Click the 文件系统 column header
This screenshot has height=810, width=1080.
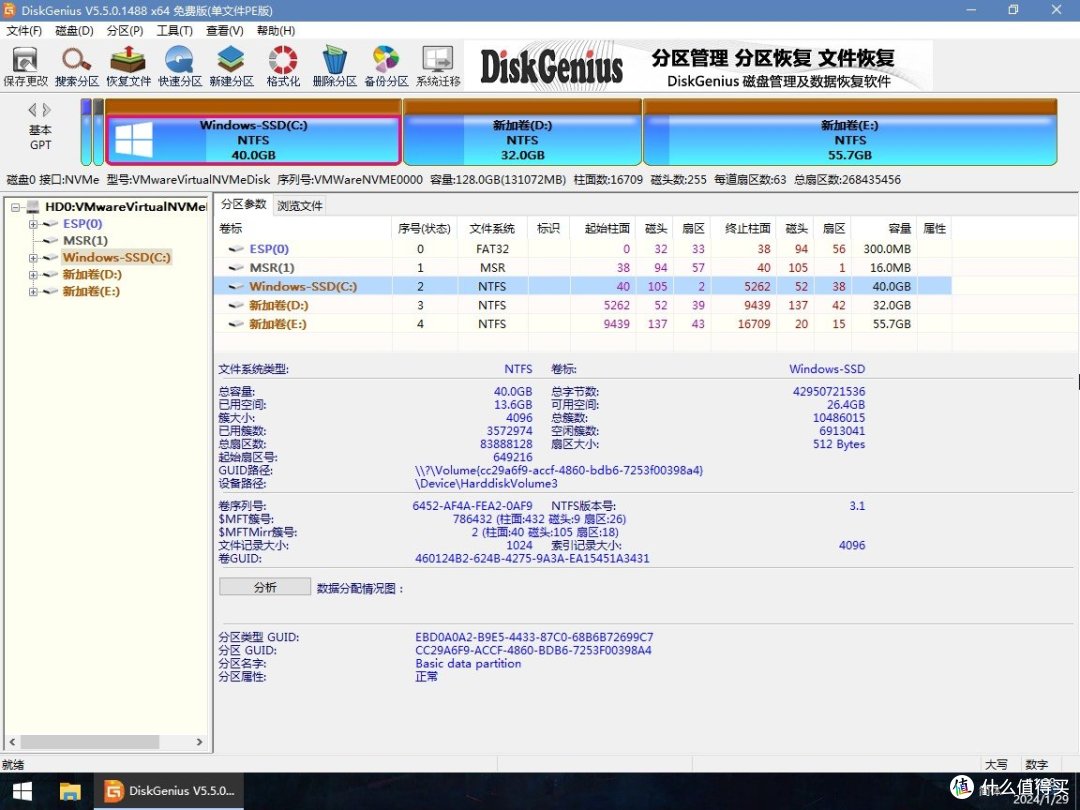[492, 228]
